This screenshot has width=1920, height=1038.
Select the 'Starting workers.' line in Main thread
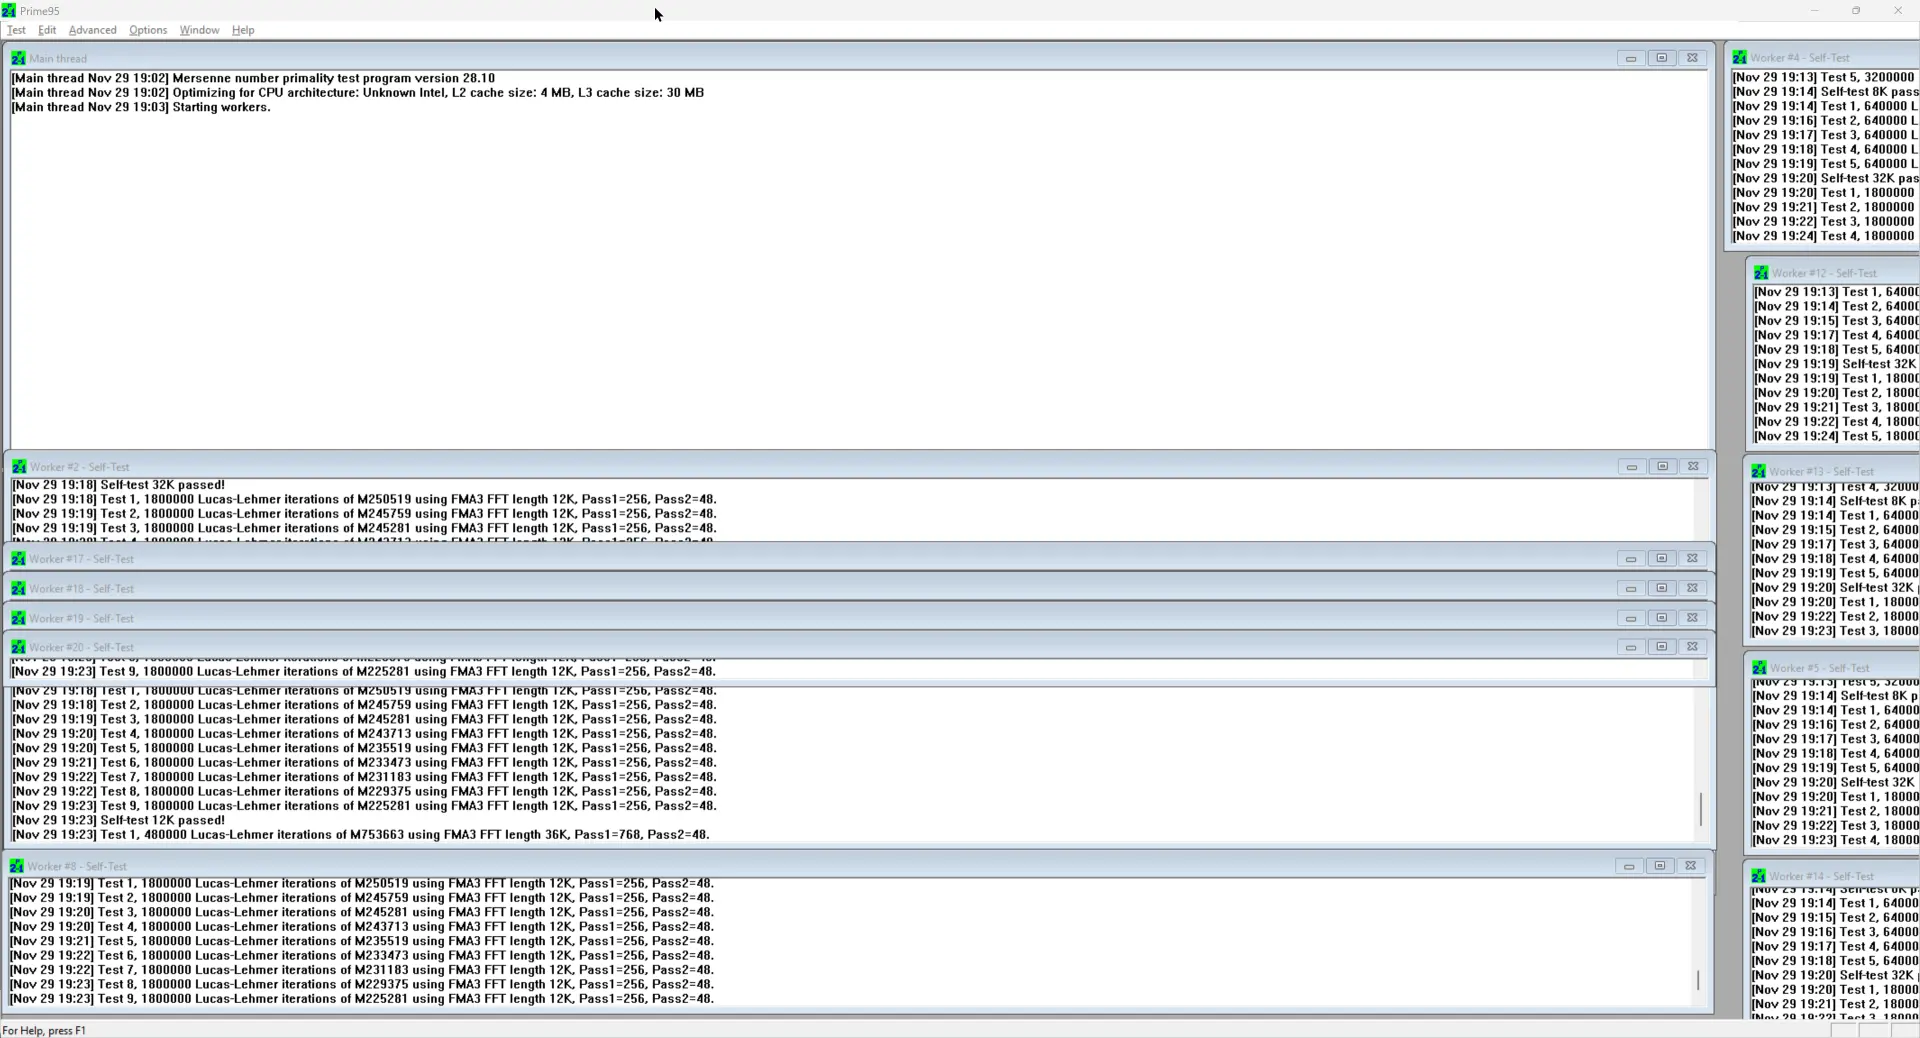tap(141, 107)
